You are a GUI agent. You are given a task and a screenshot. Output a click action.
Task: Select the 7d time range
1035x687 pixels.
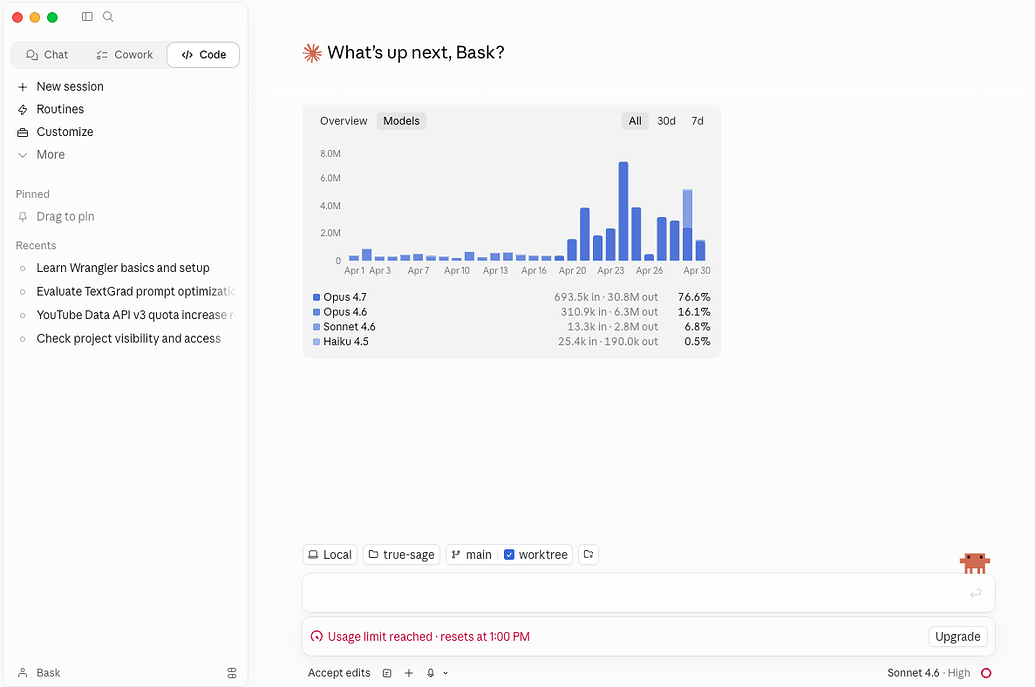pos(697,121)
